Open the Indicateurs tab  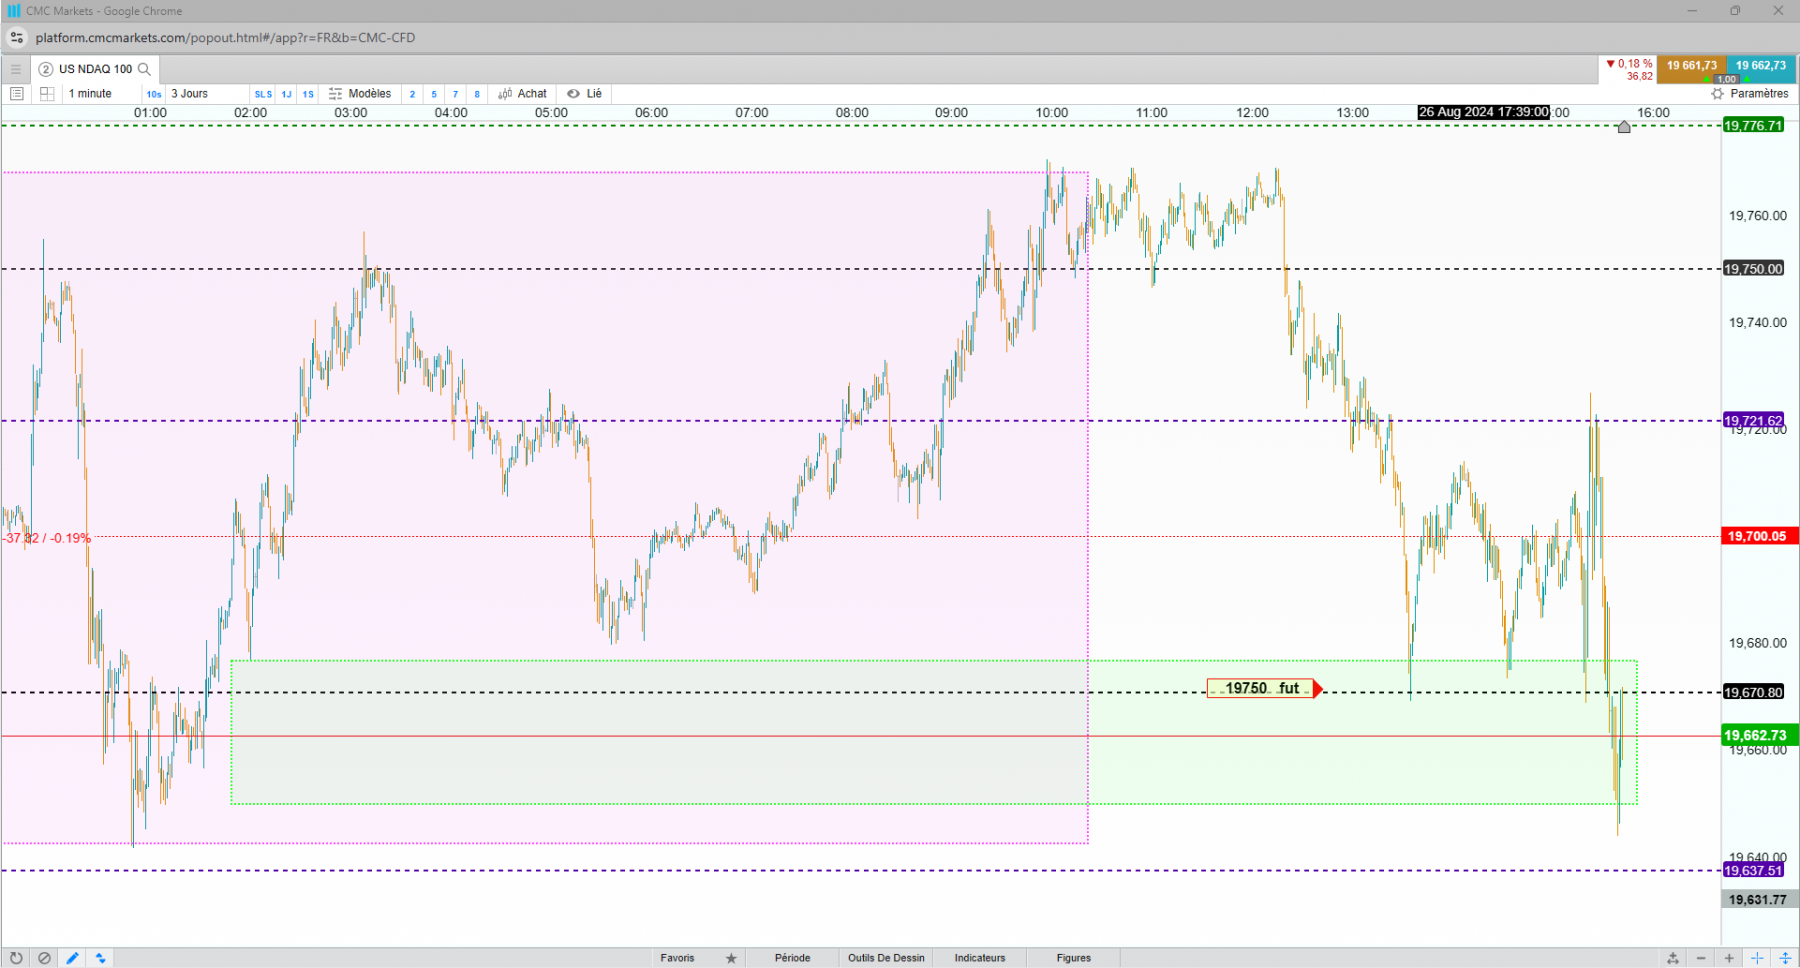(980, 958)
